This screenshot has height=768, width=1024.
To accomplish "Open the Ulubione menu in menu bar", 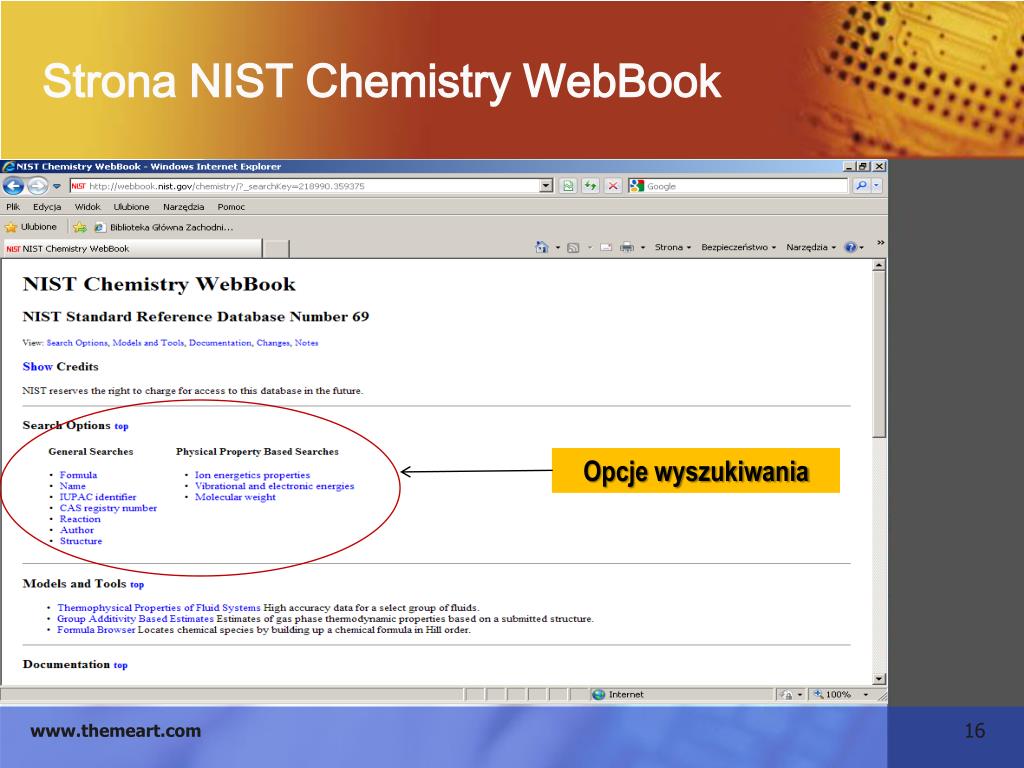I will tap(131, 207).
